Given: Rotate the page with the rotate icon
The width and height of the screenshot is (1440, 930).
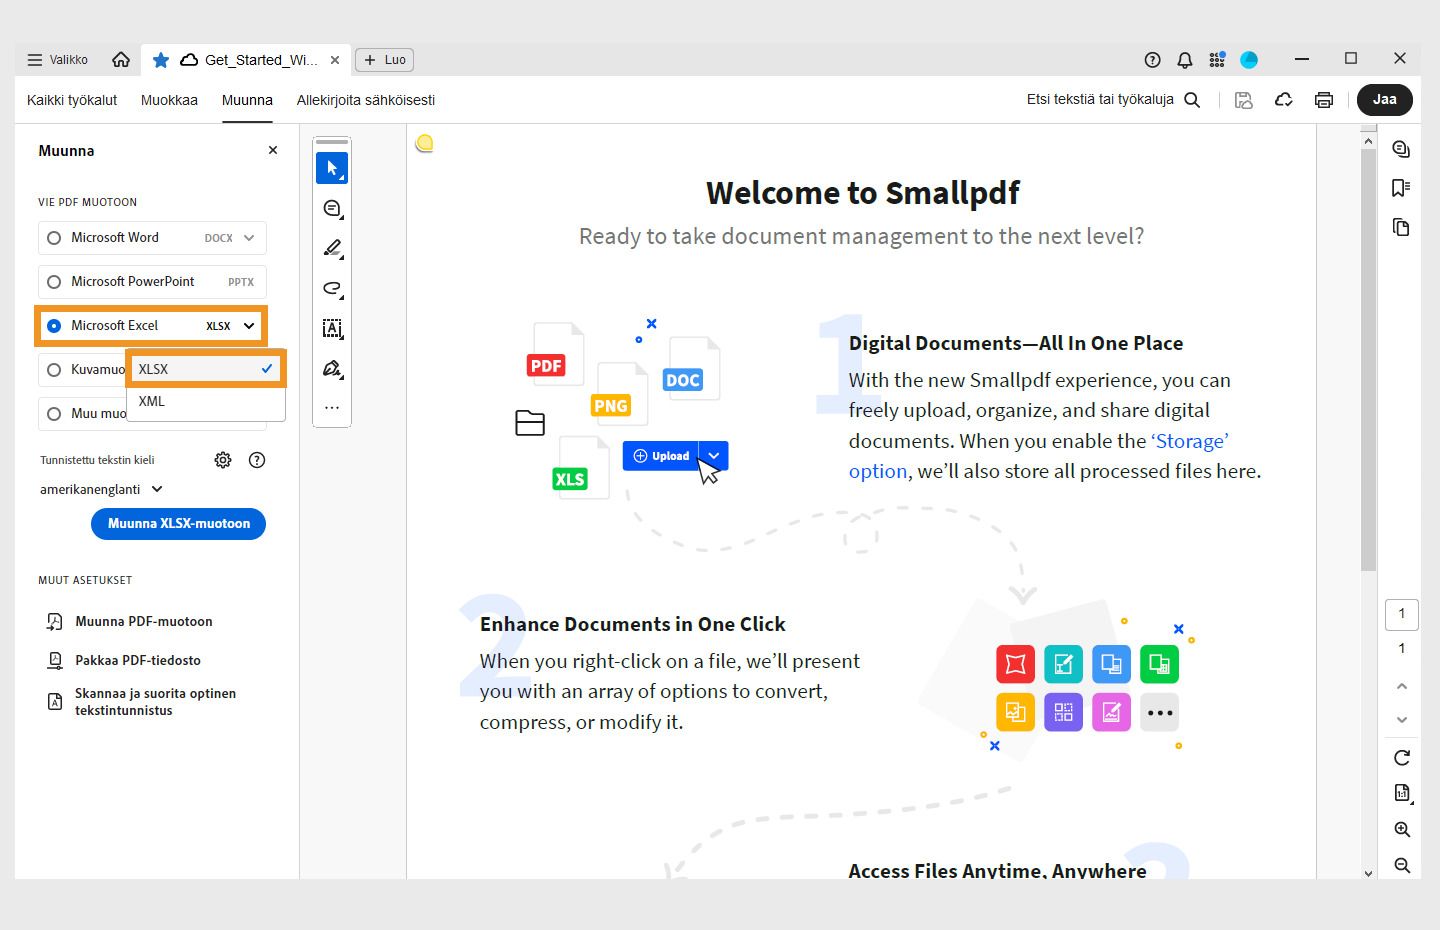Looking at the screenshot, I should click(1402, 757).
